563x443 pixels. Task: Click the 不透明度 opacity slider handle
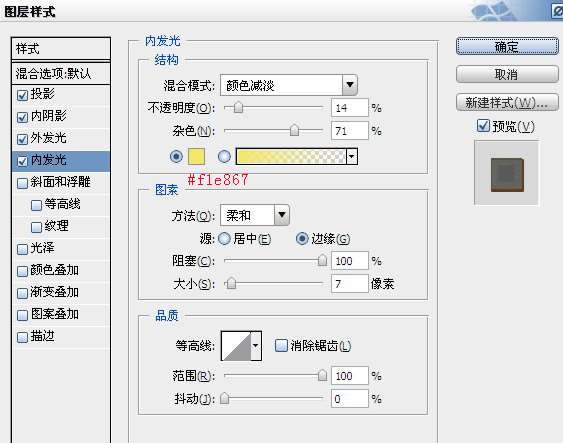click(238, 107)
